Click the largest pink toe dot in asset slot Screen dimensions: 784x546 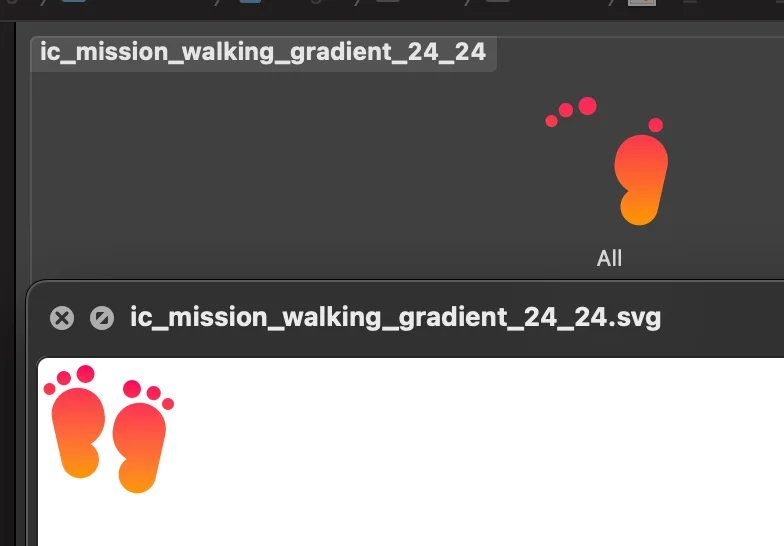pos(588,106)
